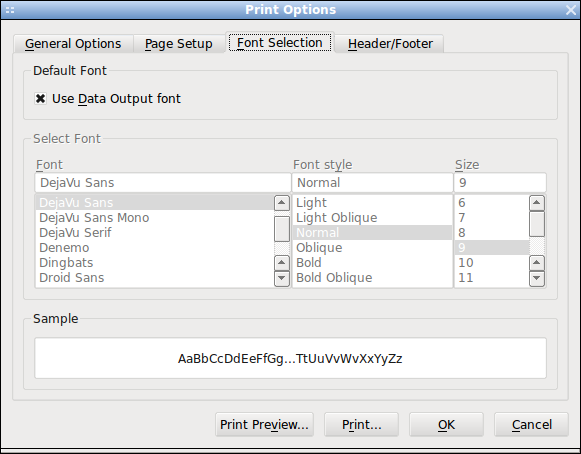Open the Page Setup tab

(179, 44)
